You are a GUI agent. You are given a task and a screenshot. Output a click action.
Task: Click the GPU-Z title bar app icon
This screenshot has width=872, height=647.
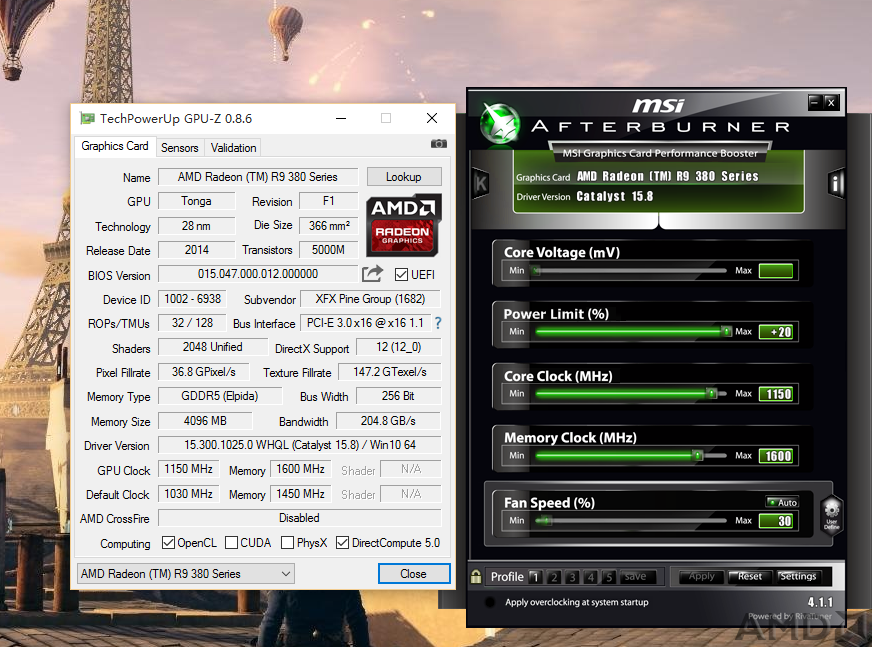[x=87, y=118]
